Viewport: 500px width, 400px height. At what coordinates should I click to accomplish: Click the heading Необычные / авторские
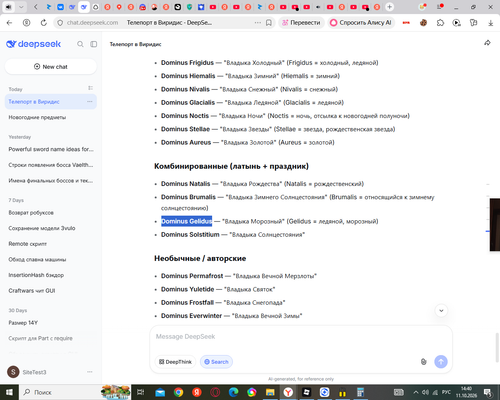[200, 258]
